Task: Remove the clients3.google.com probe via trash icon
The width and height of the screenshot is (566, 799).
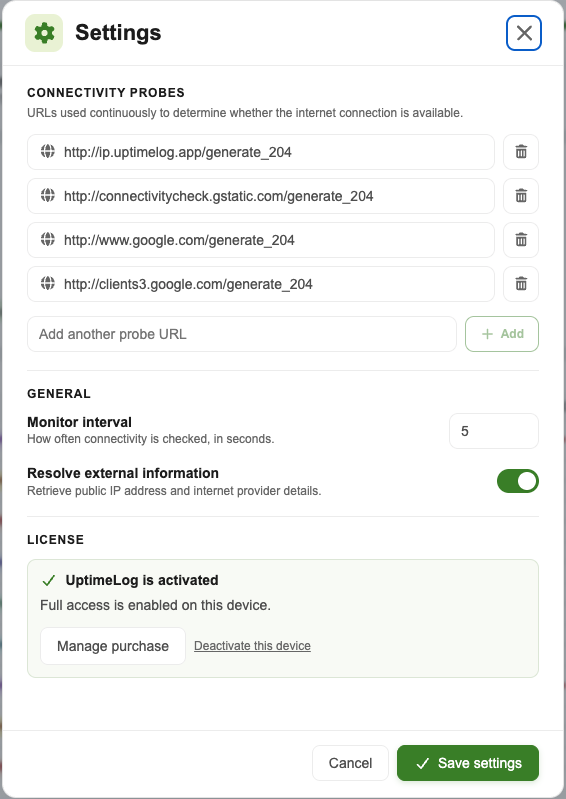Action: tap(521, 284)
